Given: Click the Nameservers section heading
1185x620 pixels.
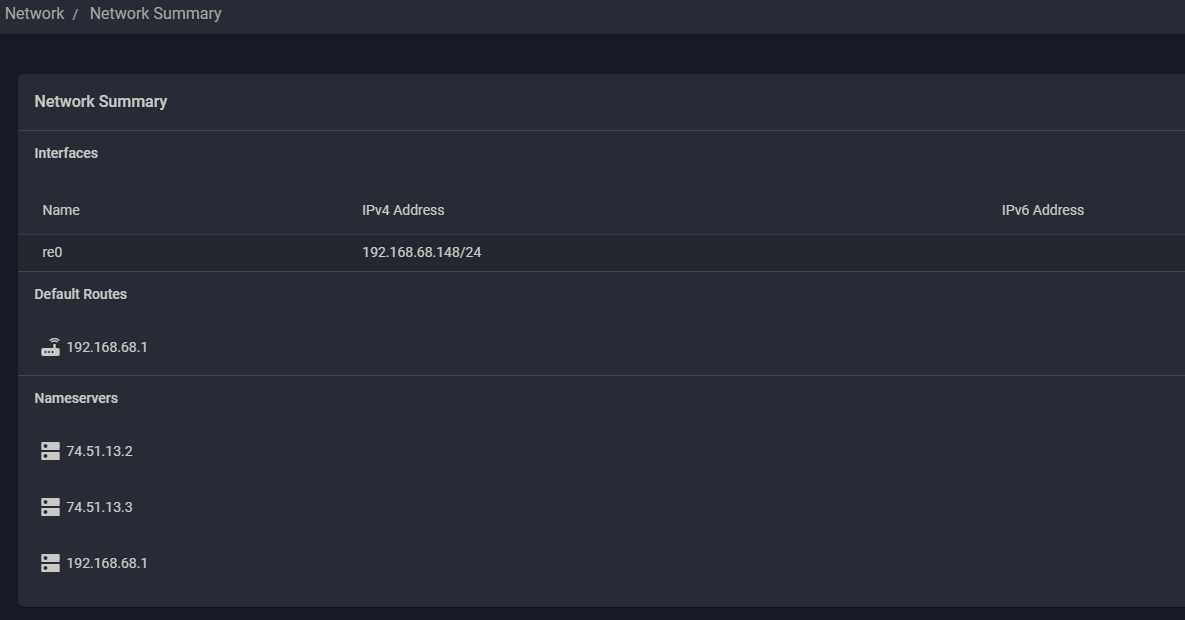Looking at the screenshot, I should coord(76,398).
